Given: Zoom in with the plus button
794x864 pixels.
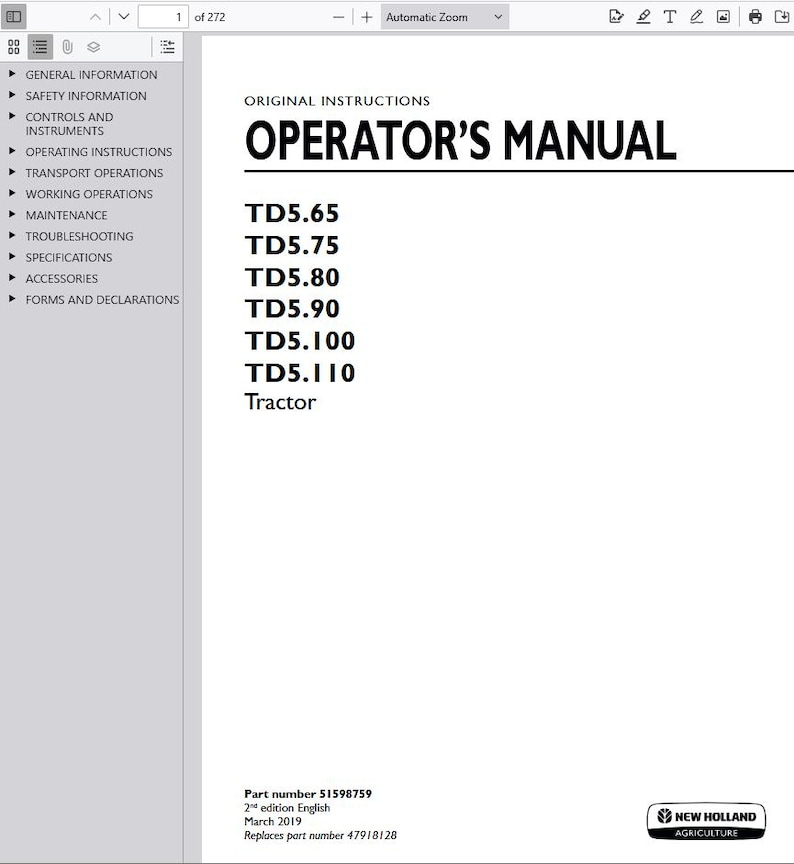Looking at the screenshot, I should pos(367,17).
